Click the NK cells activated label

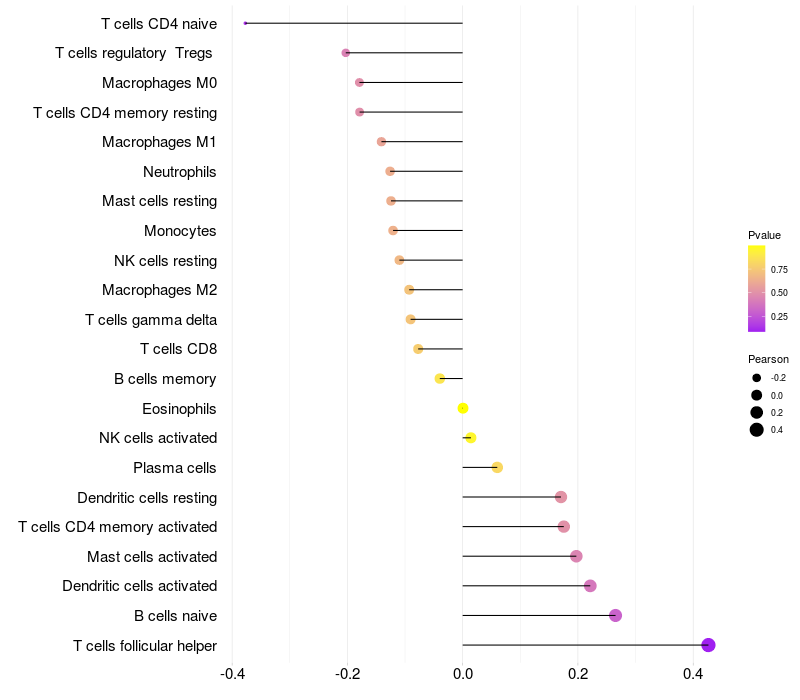tap(158, 438)
